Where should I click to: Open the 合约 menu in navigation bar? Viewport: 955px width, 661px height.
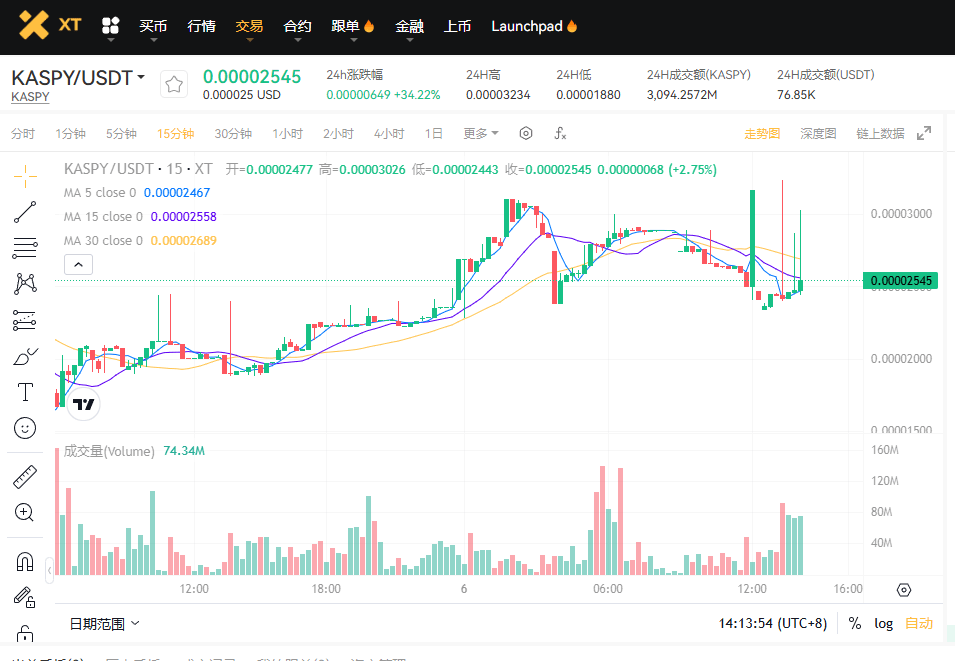tap(297, 26)
